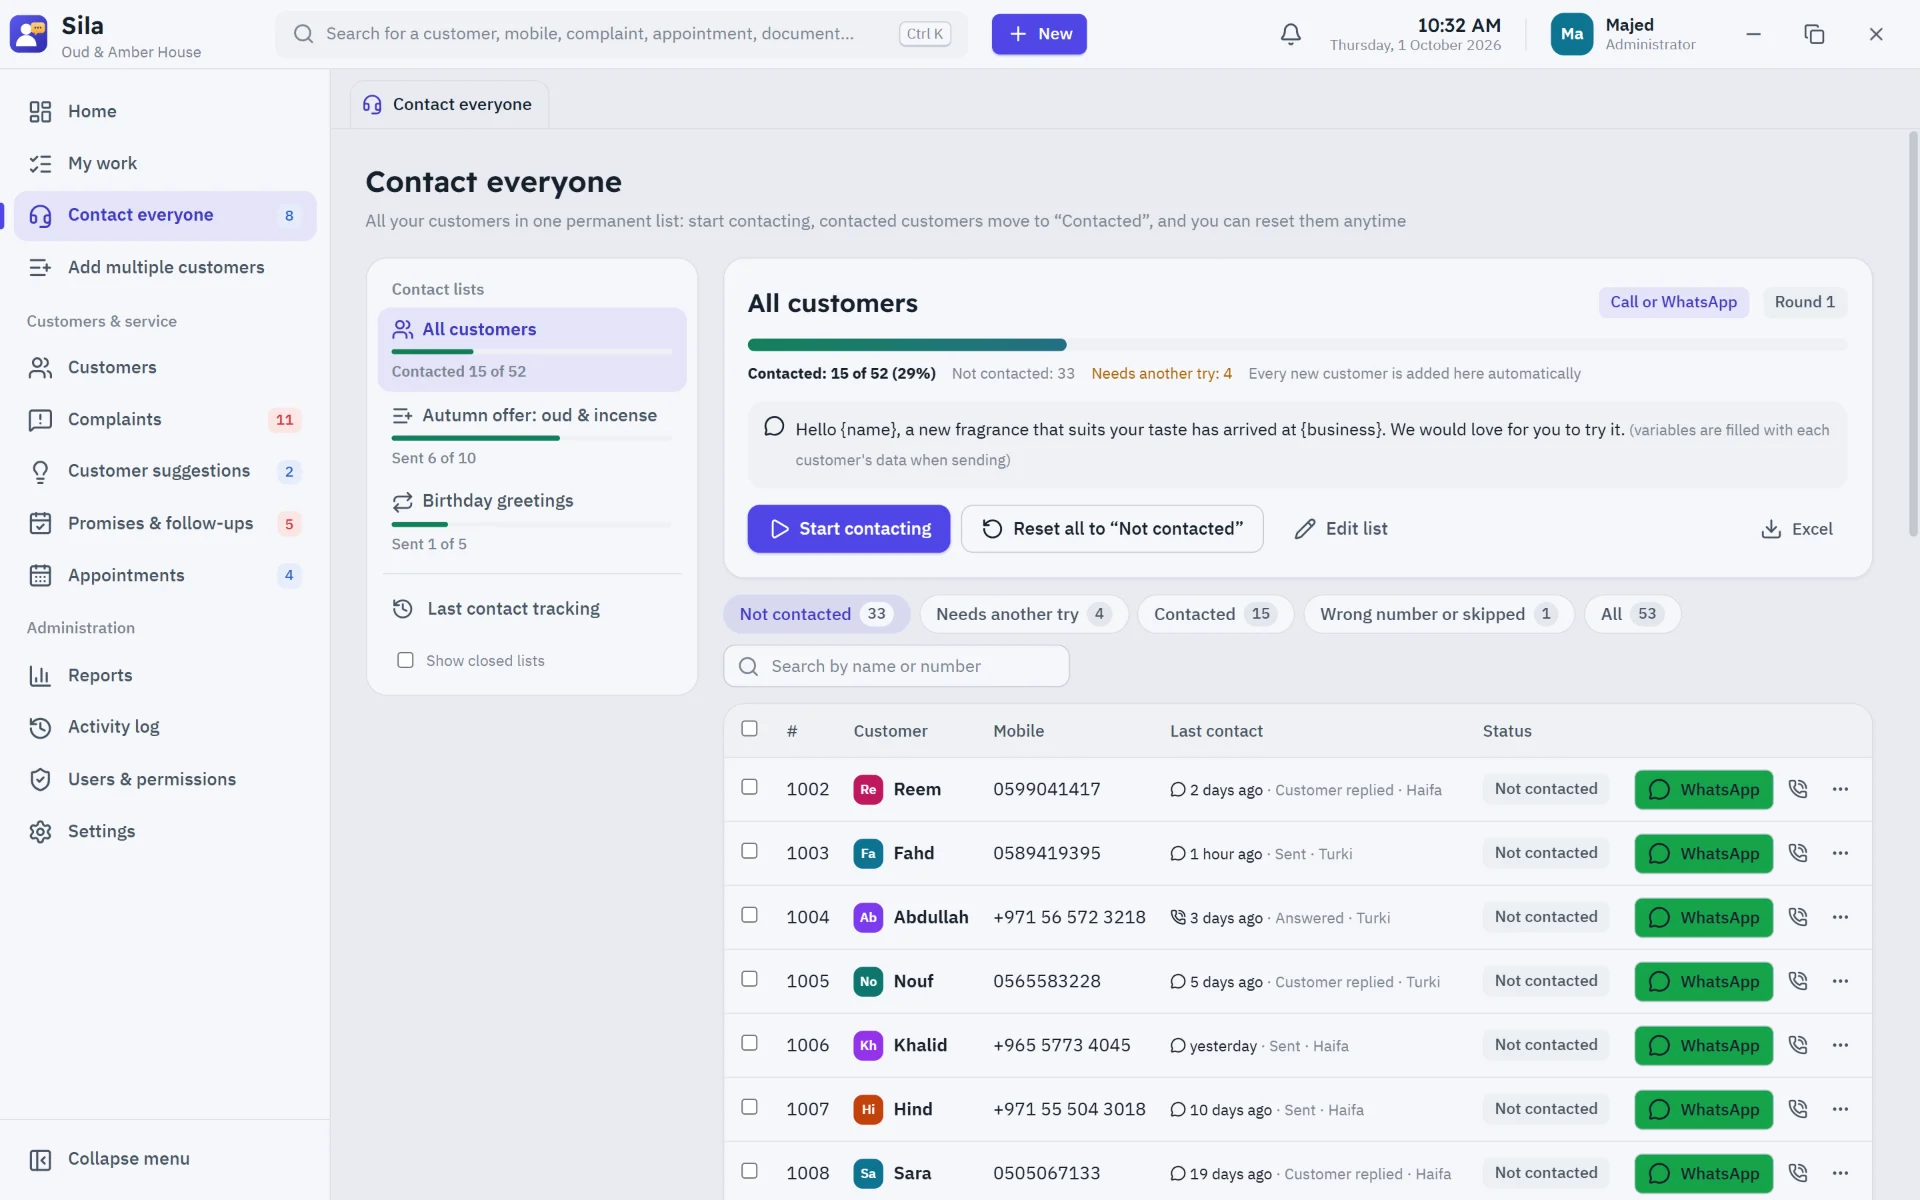Focus the global customer search box
The height and width of the screenshot is (1200, 1920).
pos(621,34)
